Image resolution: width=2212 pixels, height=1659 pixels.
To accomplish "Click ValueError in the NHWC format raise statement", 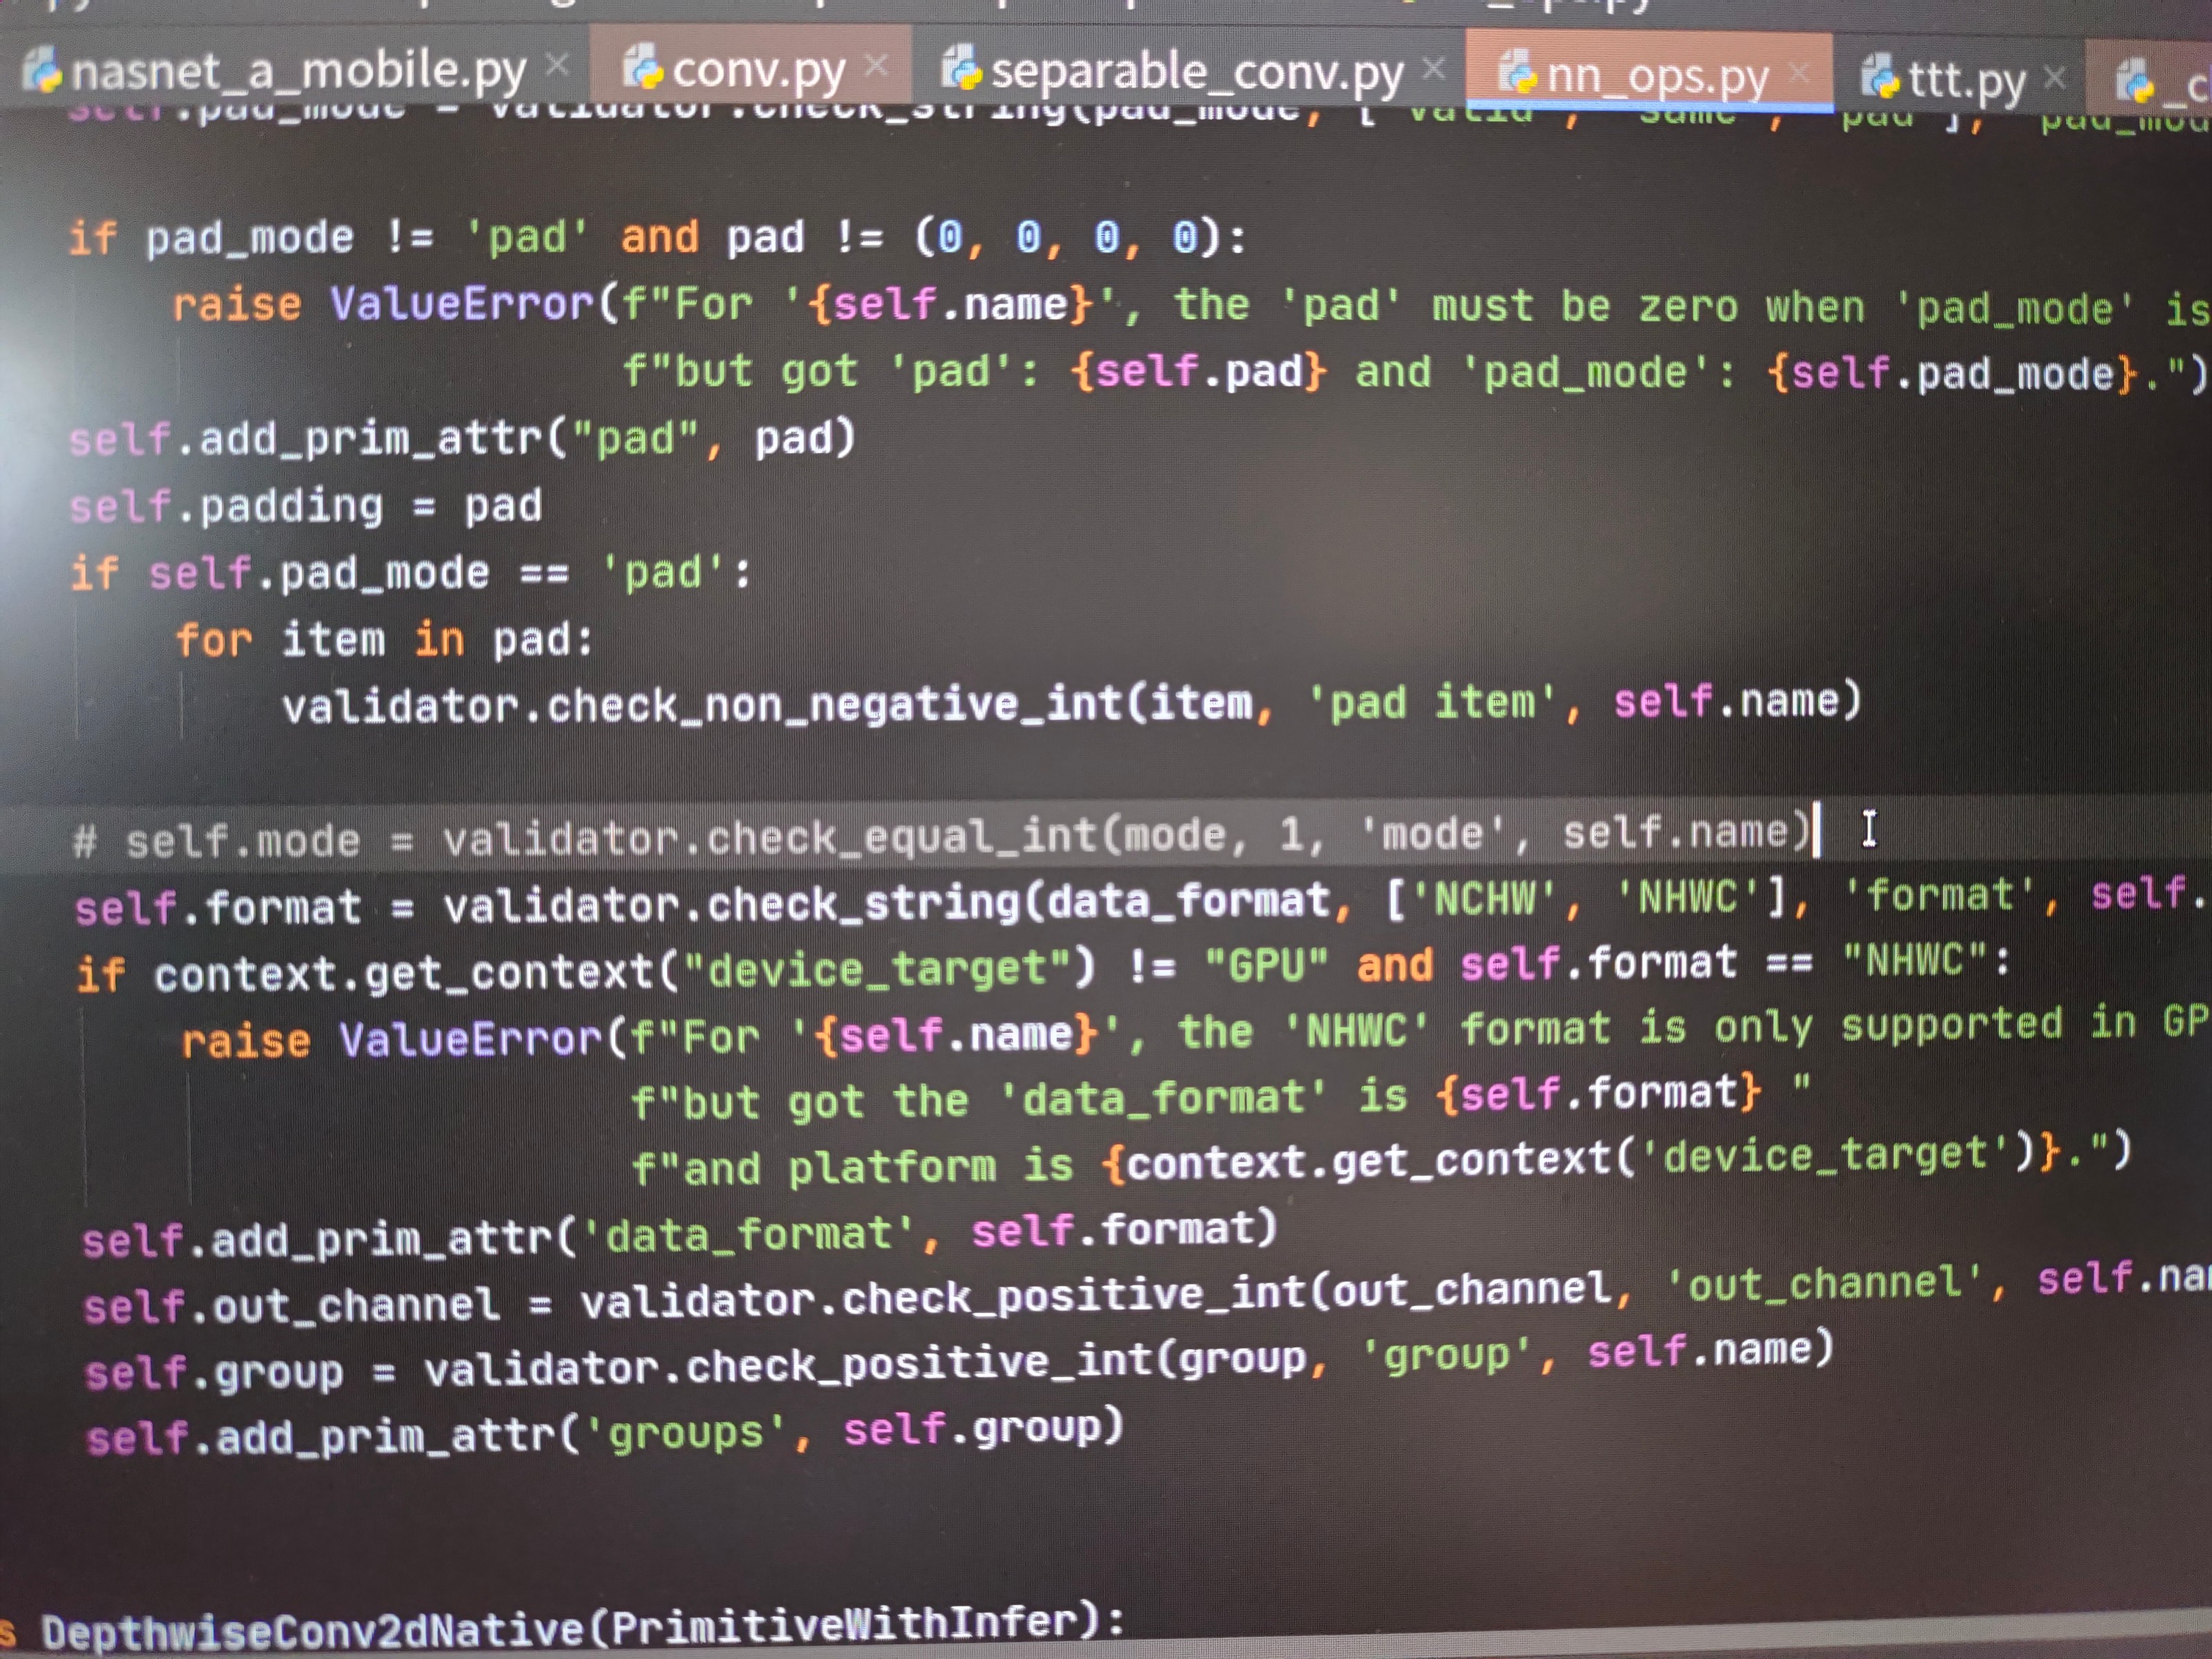I will pos(470,1039).
